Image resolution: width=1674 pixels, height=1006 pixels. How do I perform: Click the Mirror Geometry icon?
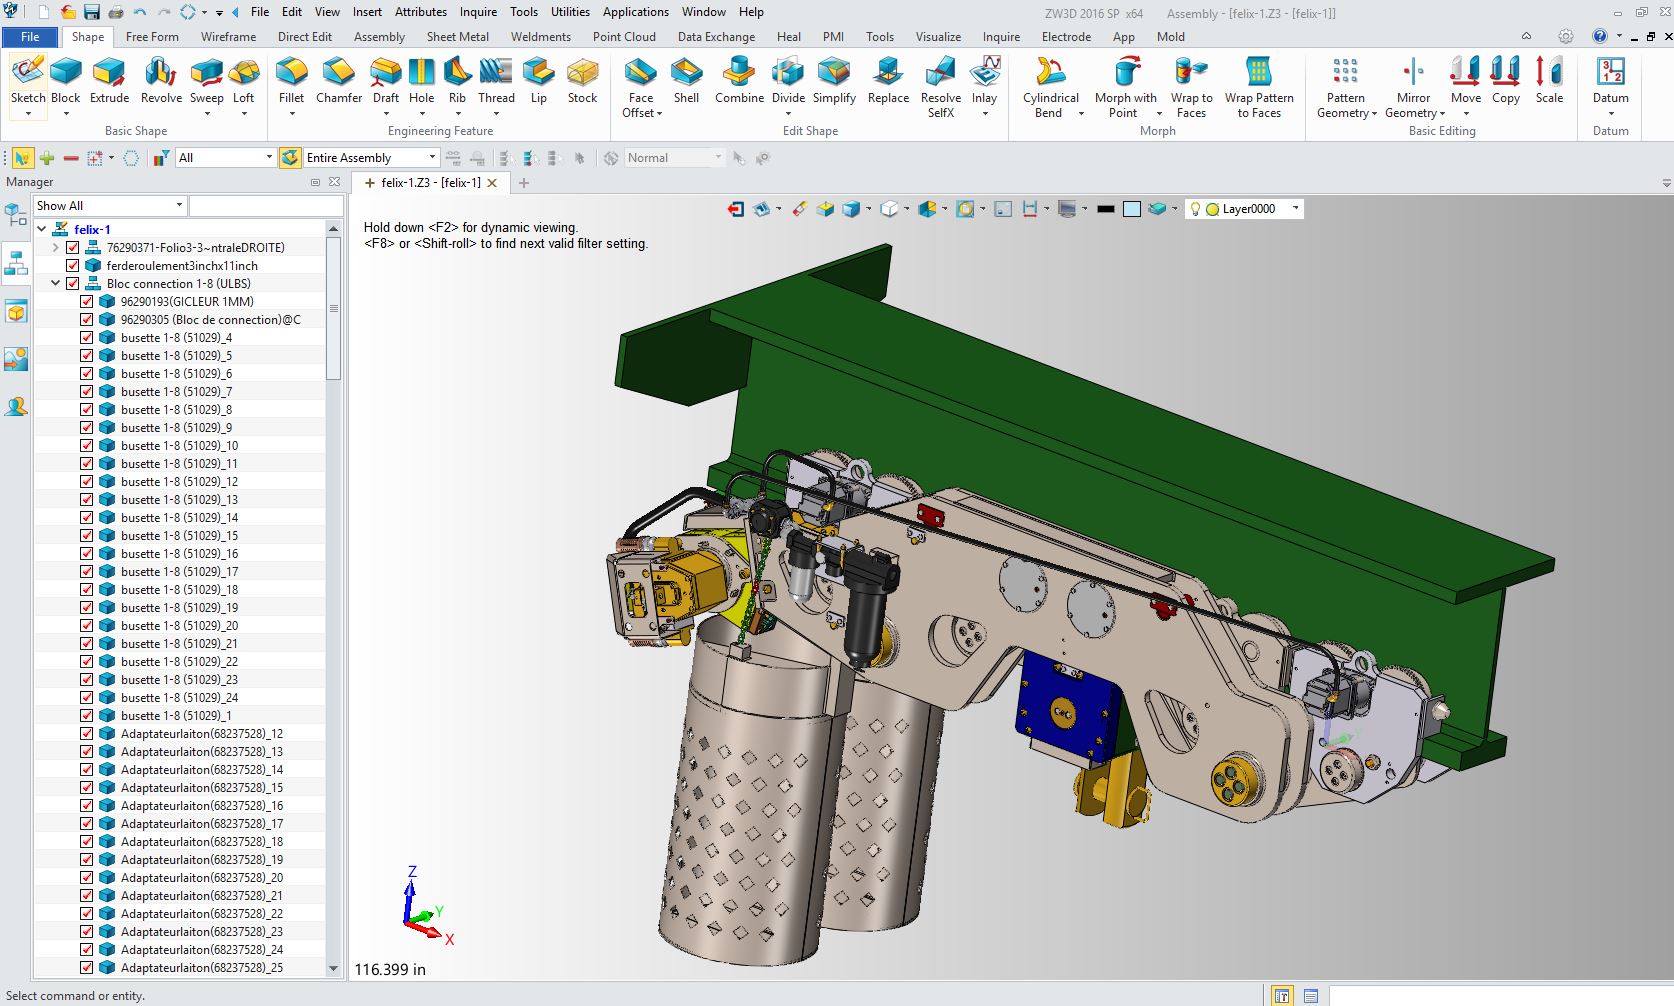pyautogui.click(x=1413, y=72)
